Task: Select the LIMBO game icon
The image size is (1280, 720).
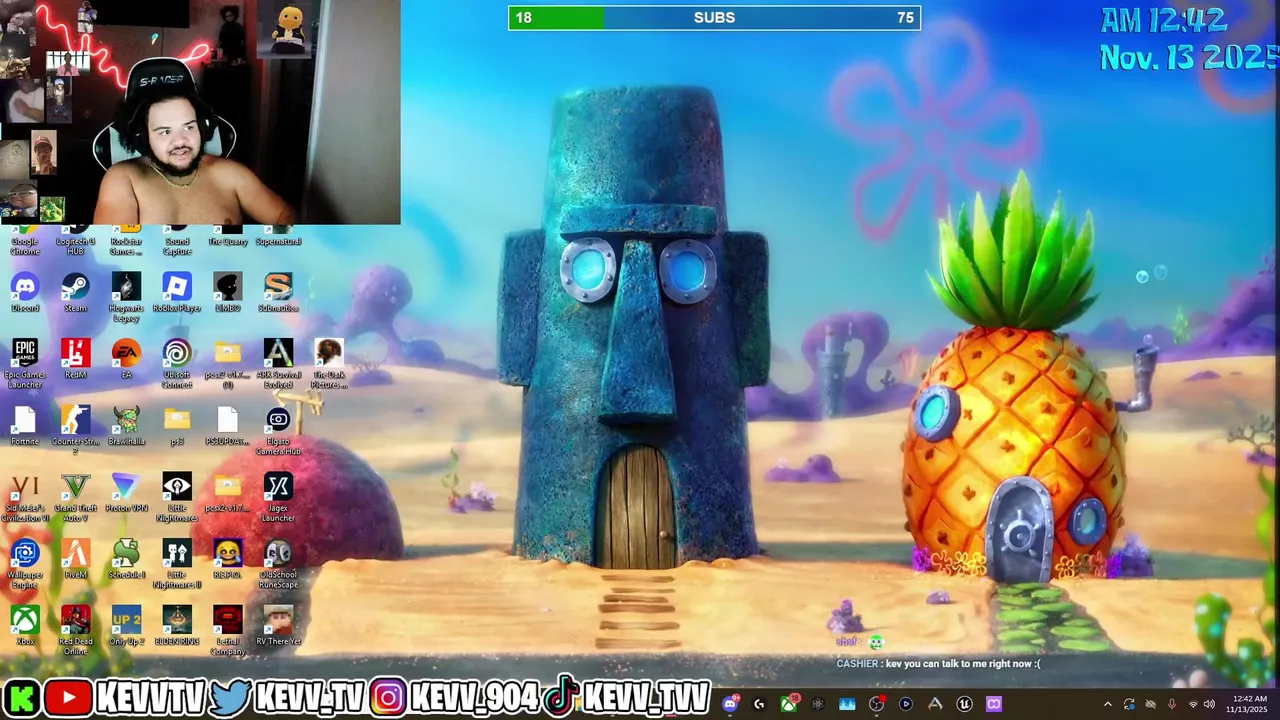Action: (x=227, y=293)
